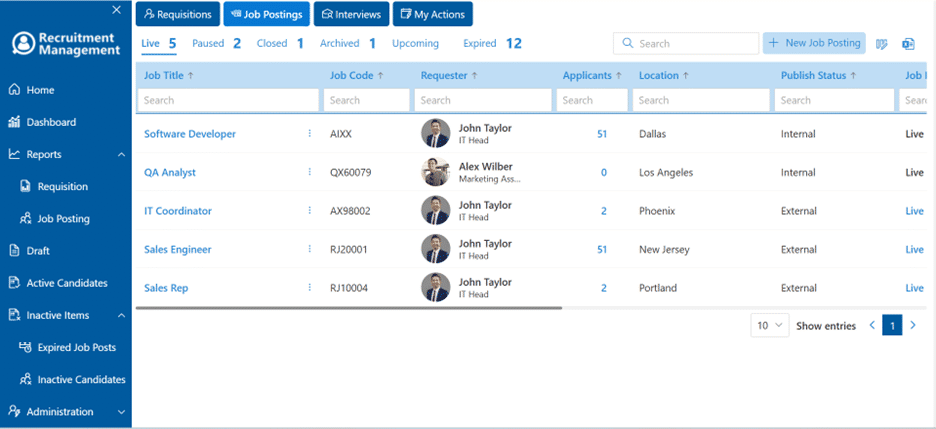
Task: Click New Job Posting button
Action: click(814, 43)
